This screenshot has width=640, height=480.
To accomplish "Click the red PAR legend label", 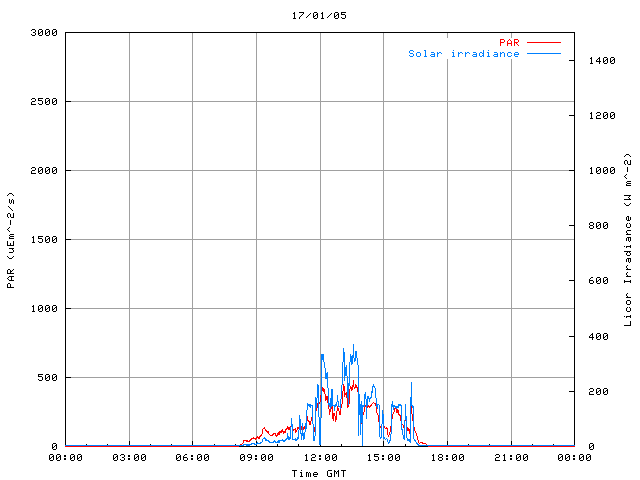I will pos(509,42).
